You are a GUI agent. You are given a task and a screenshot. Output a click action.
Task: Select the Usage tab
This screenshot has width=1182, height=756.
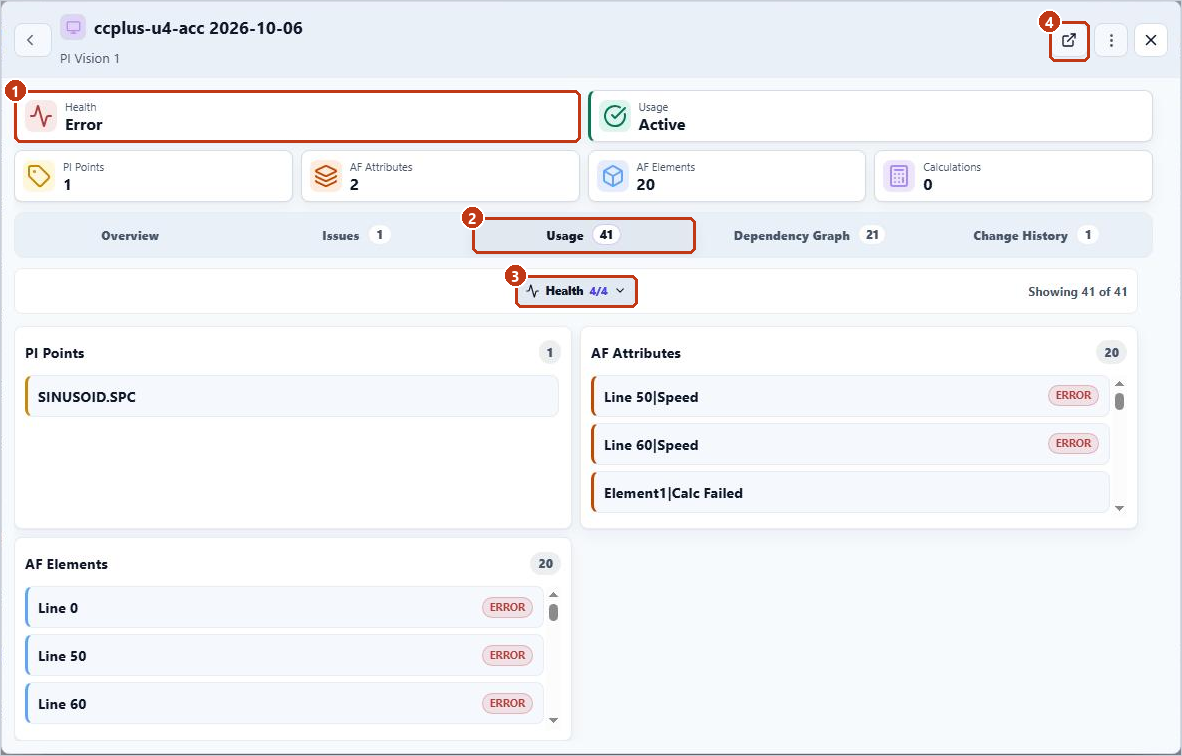click(x=583, y=236)
